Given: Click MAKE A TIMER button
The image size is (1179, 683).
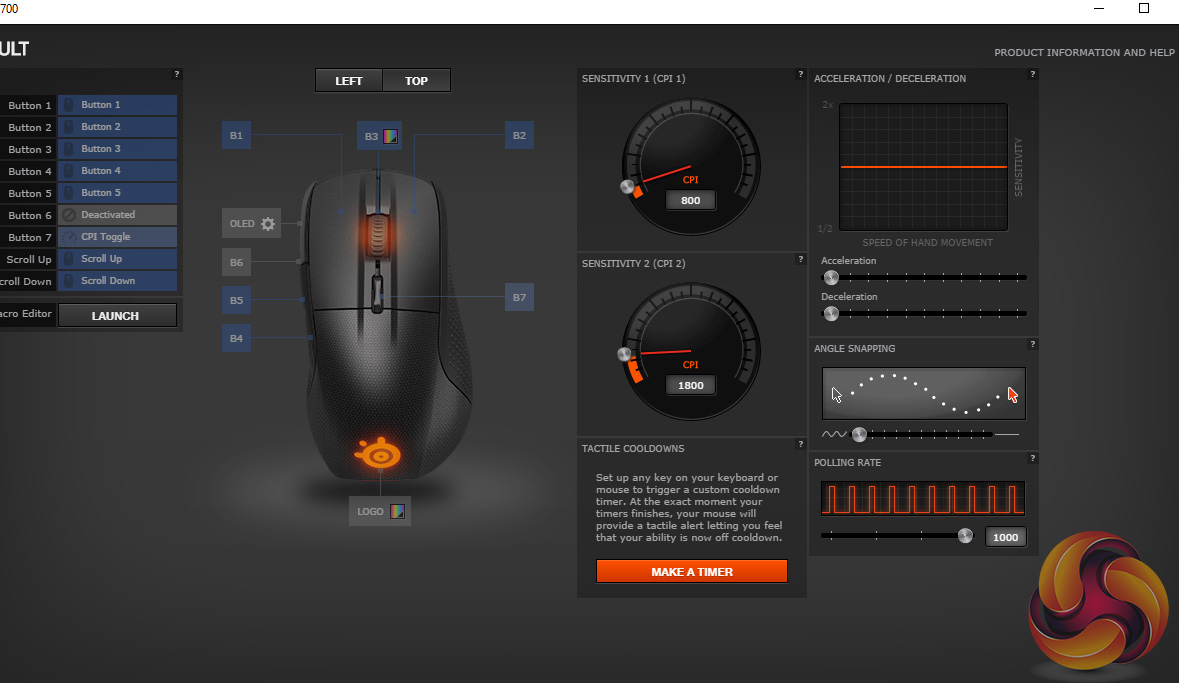Looking at the screenshot, I should pyautogui.click(x=692, y=572).
